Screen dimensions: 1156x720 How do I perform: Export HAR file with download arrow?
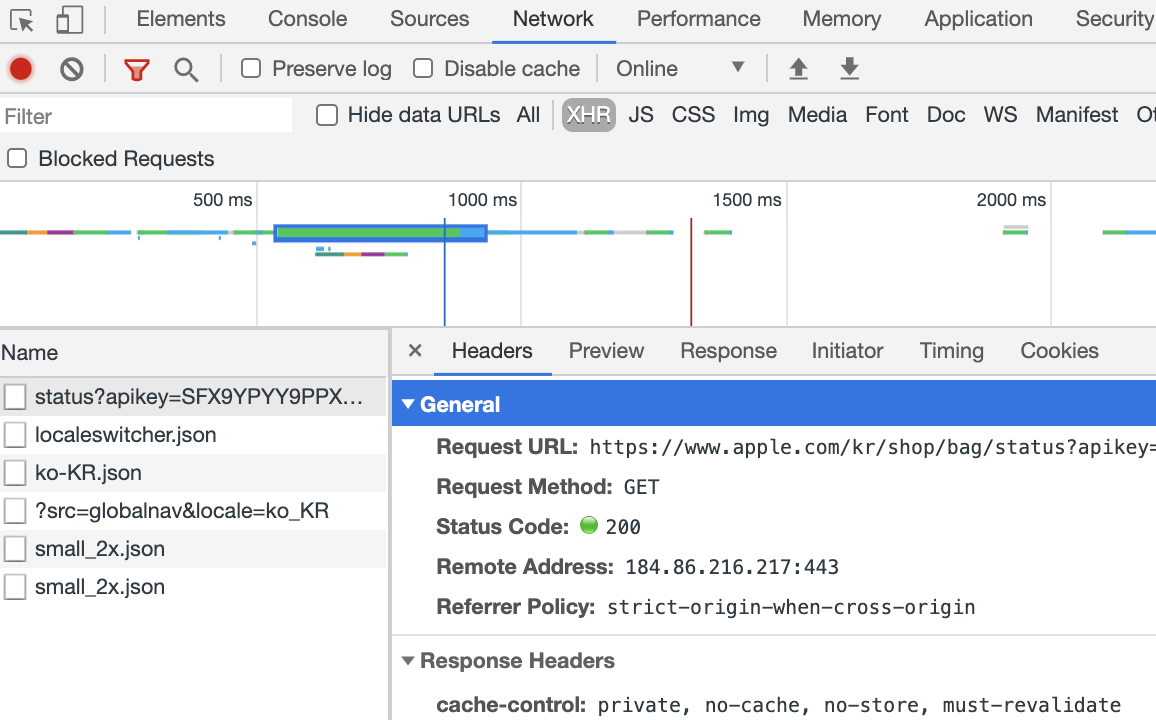pos(849,69)
